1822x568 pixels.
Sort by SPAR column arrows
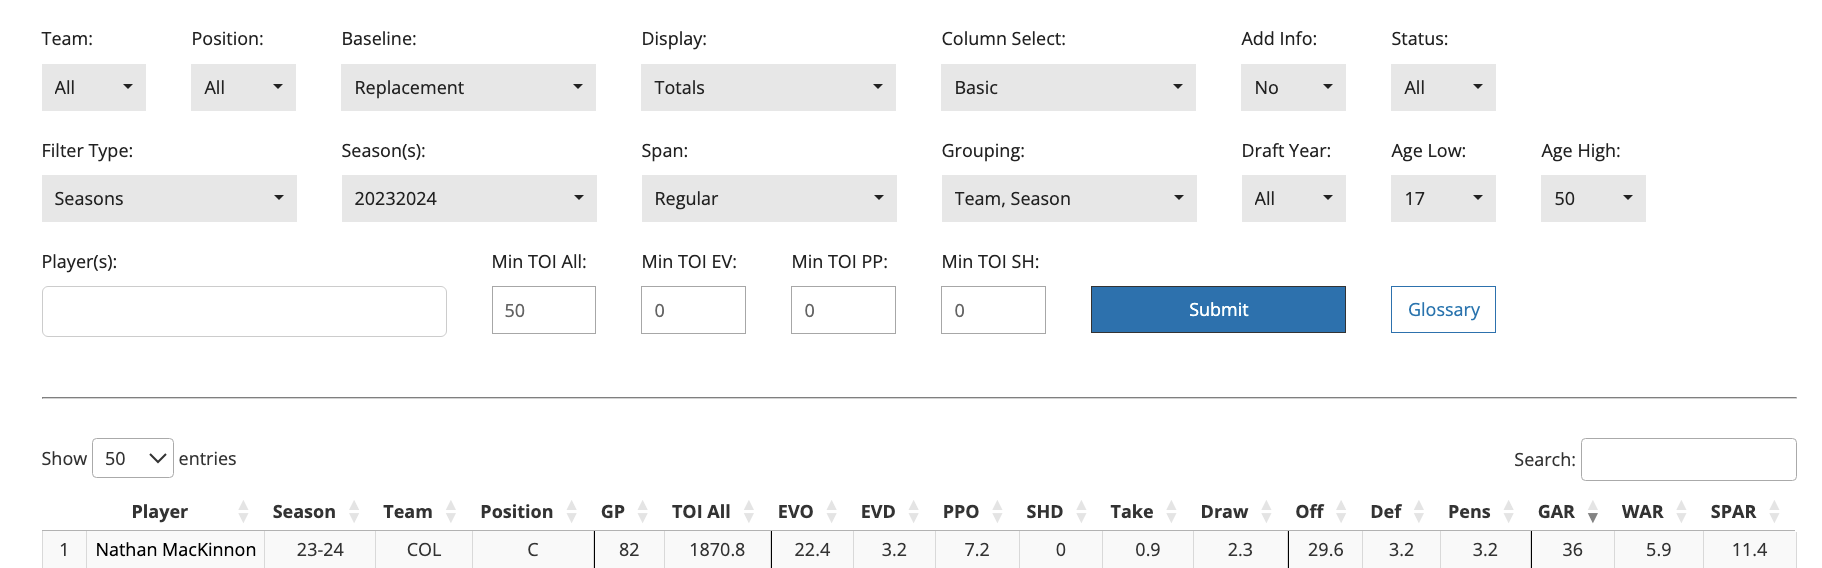(x=1774, y=512)
